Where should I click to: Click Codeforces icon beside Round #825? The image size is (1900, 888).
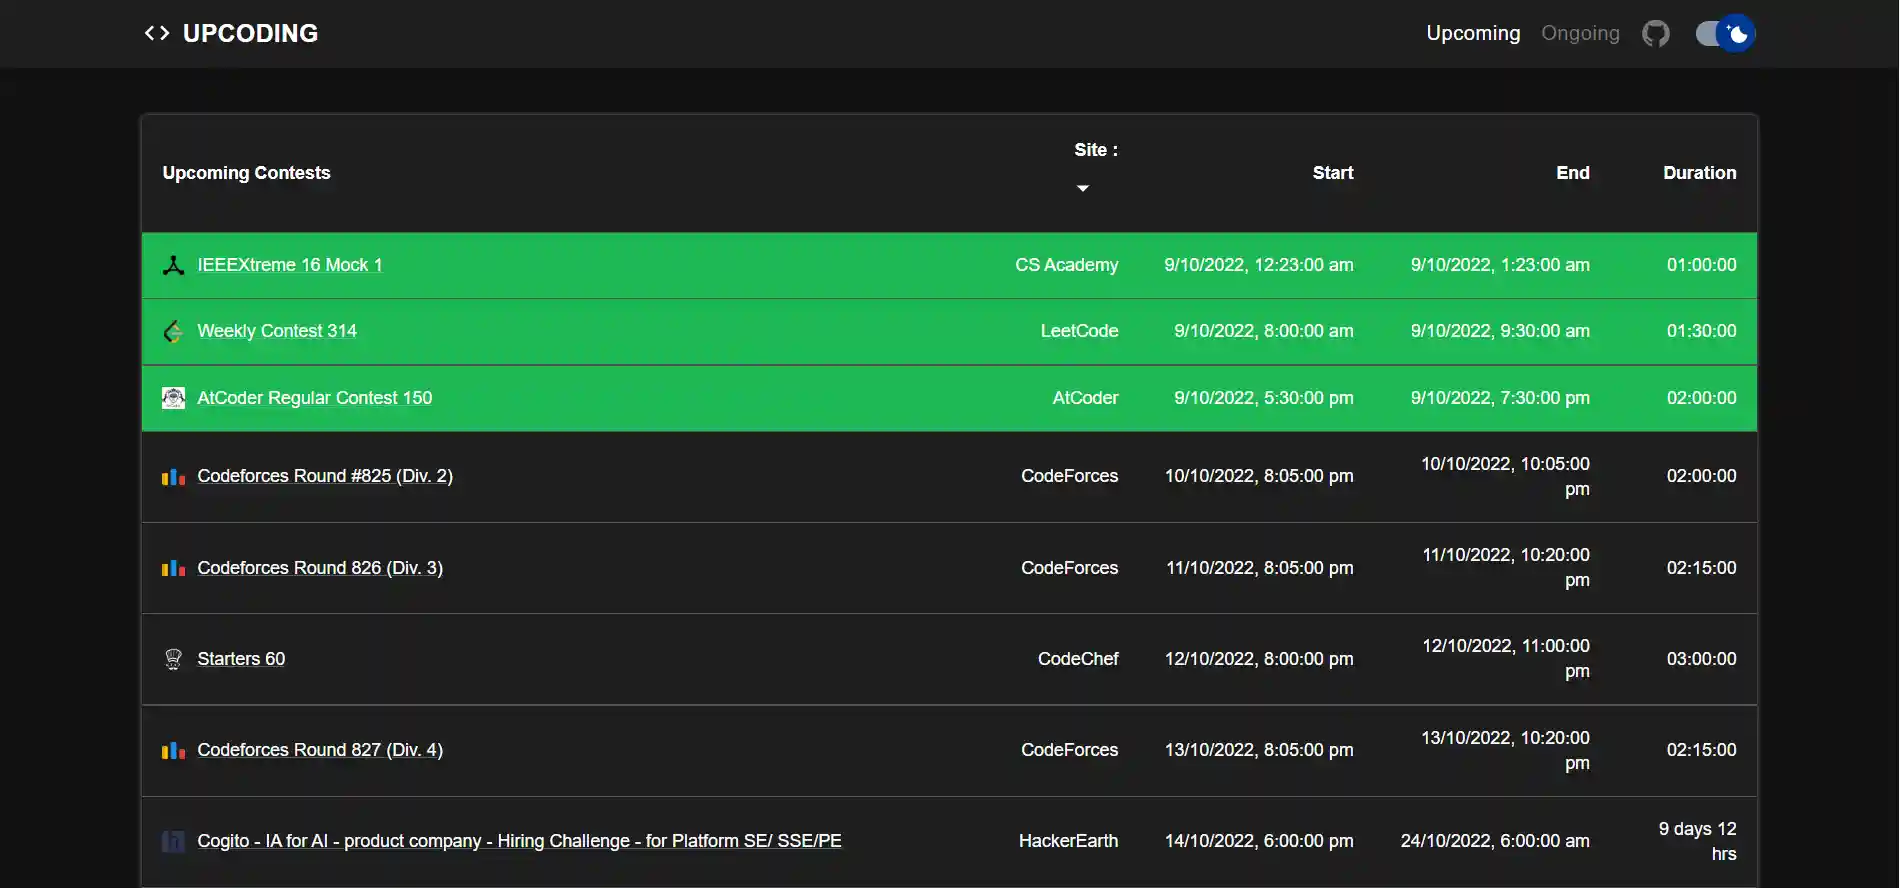point(173,477)
